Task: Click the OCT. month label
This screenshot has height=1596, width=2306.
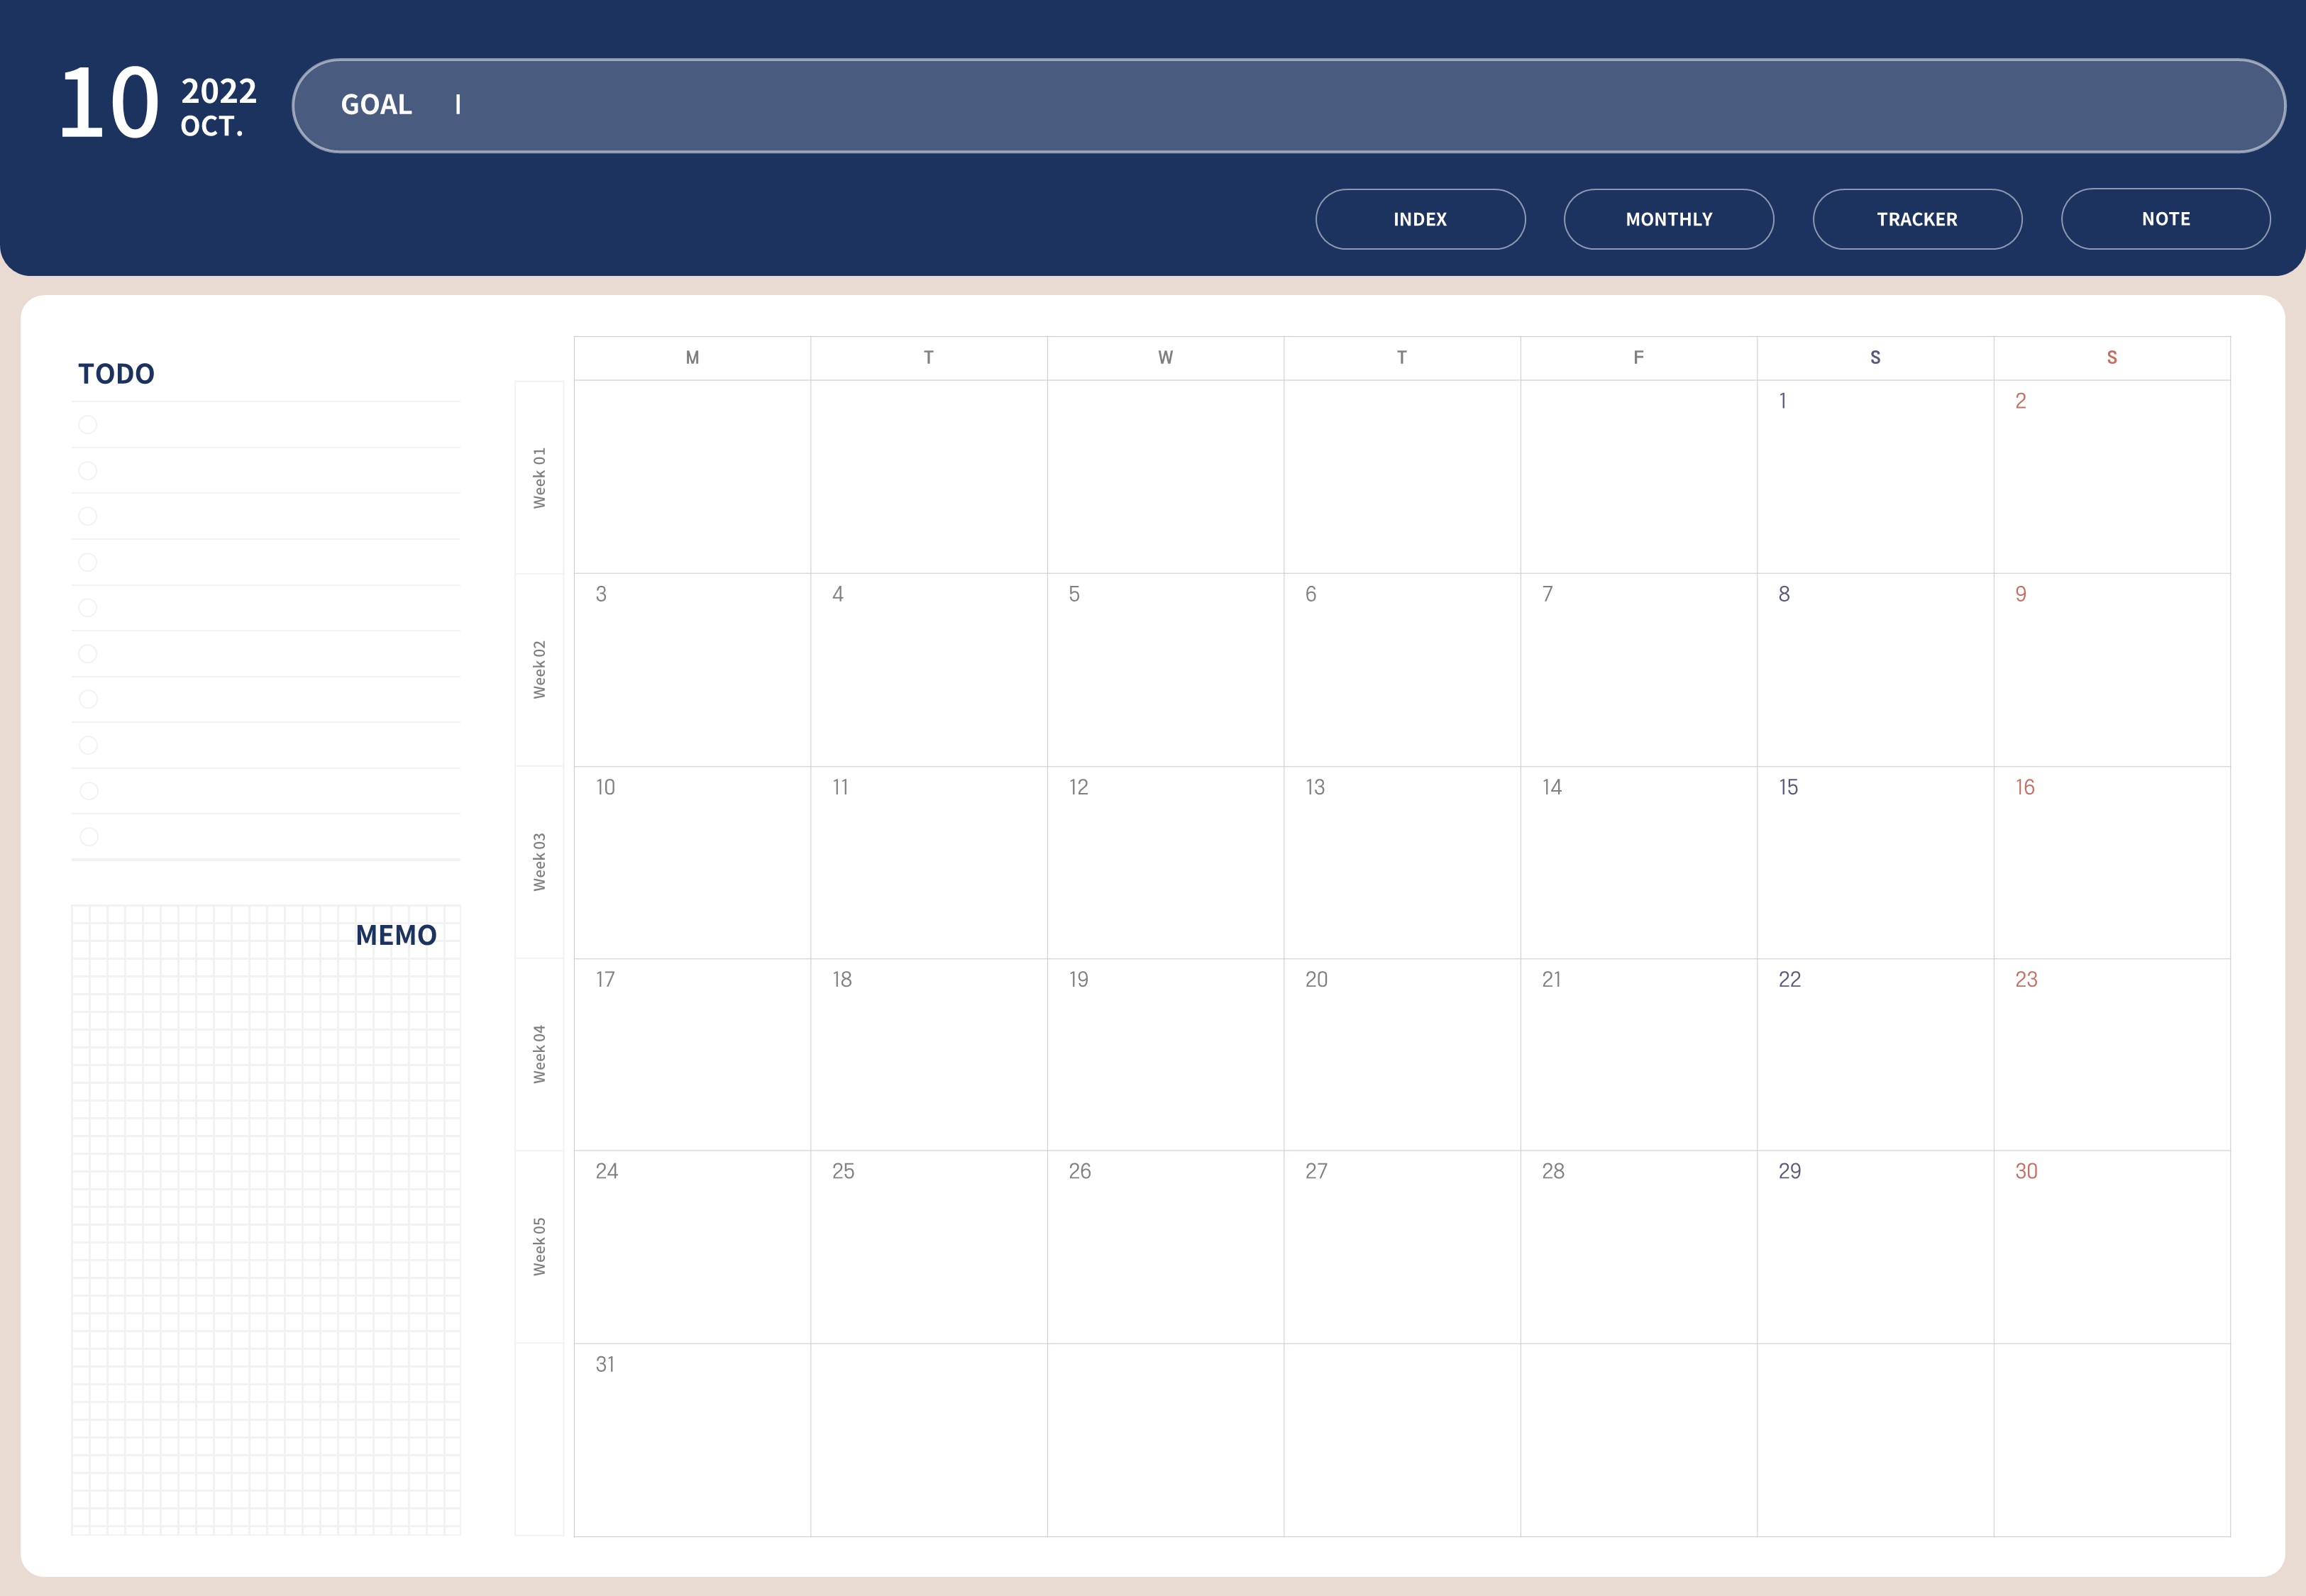Action: point(212,126)
